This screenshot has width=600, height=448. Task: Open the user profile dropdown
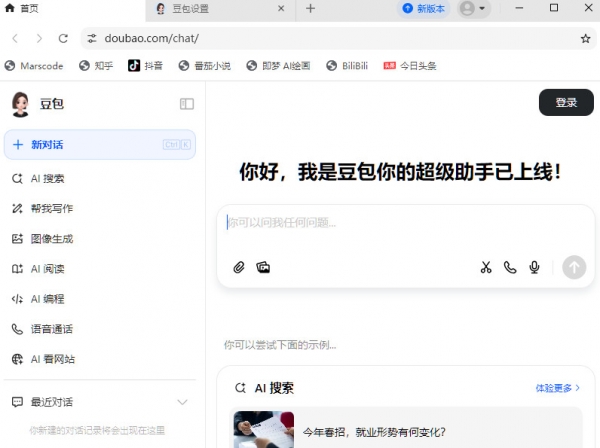click(473, 8)
